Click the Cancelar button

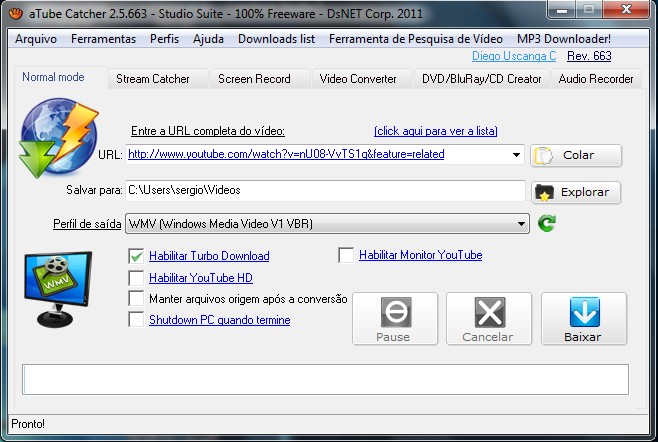coord(489,319)
